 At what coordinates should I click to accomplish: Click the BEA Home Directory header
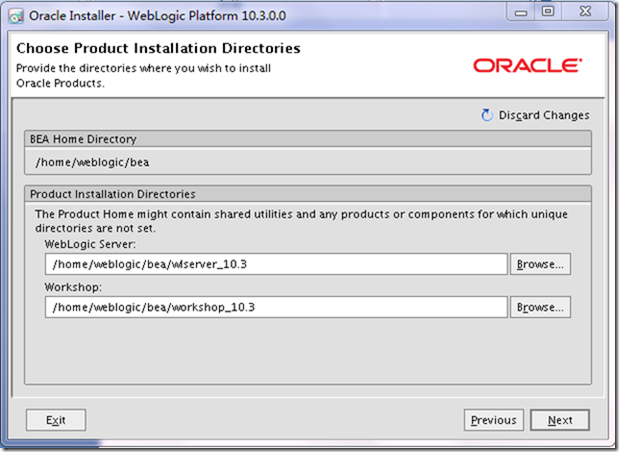click(x=308, y=139)
